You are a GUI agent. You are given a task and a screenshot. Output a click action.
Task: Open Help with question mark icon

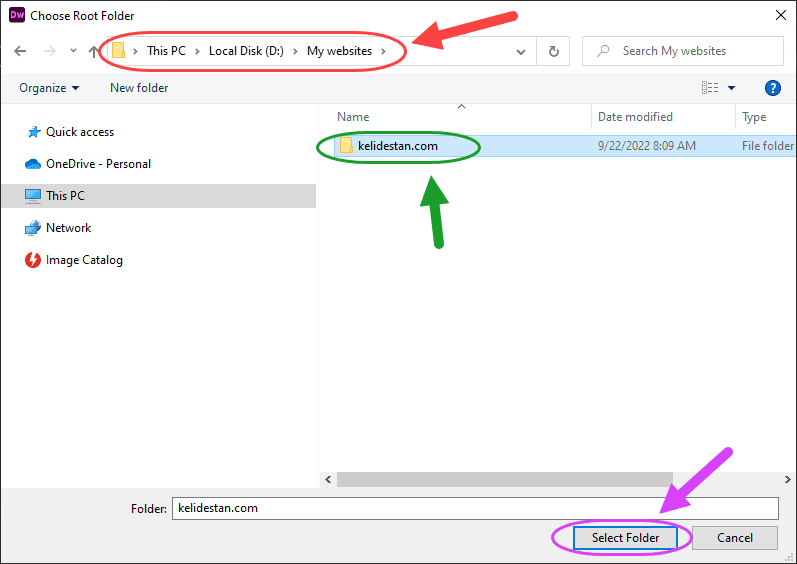tap(773, 88)
